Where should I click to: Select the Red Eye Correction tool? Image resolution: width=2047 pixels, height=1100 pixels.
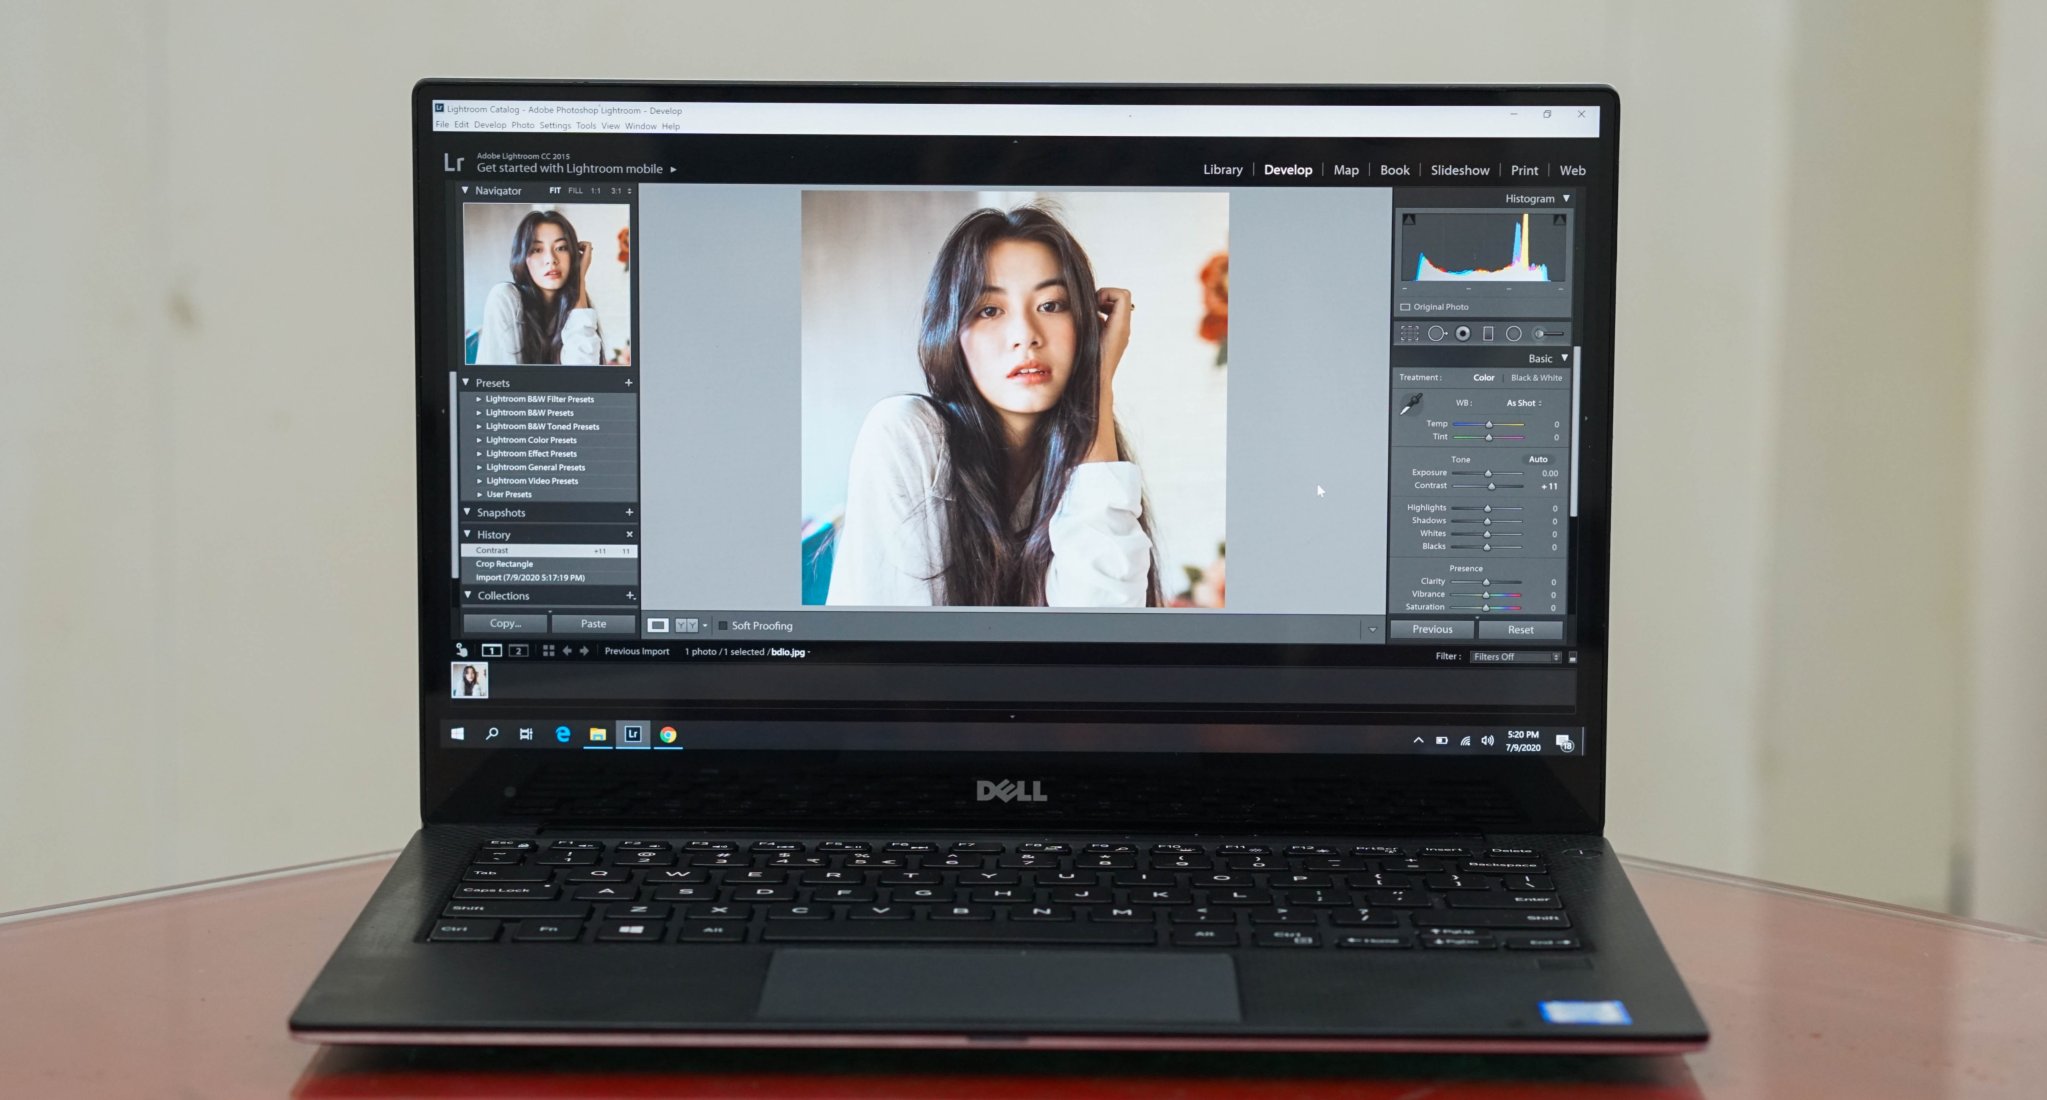pos(1464,333)
